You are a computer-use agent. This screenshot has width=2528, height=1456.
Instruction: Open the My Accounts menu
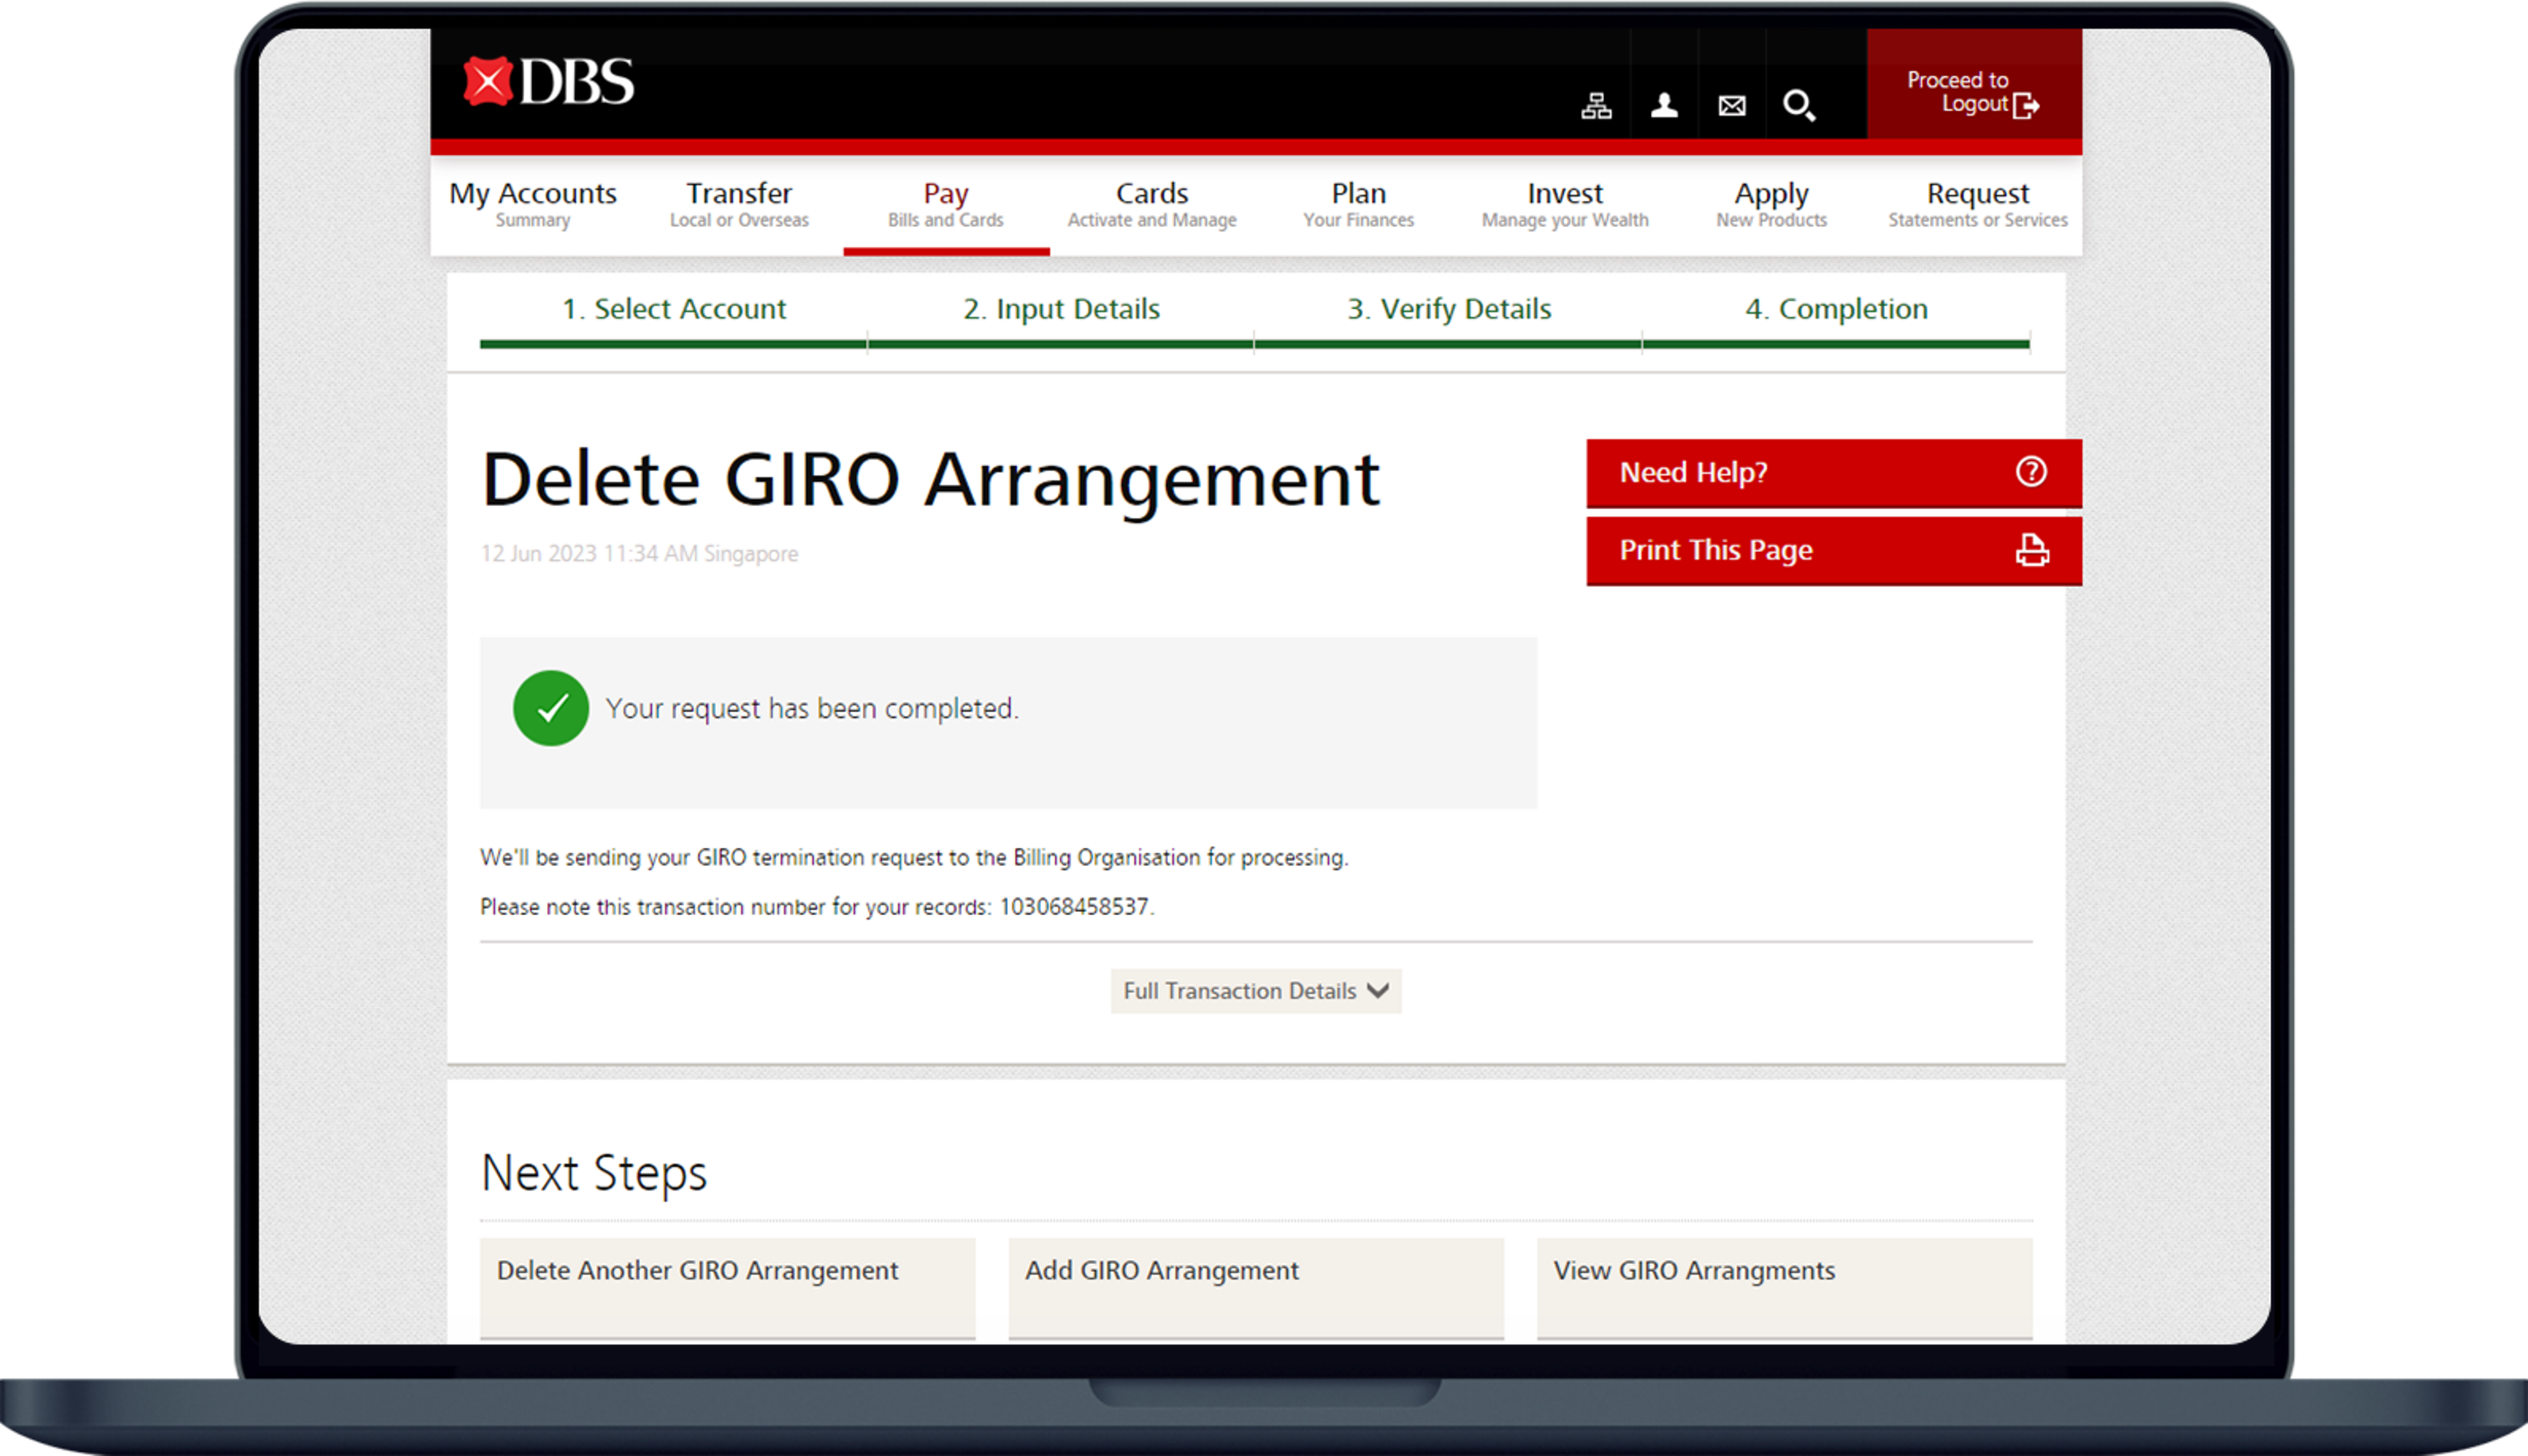[x=533, y=203]
